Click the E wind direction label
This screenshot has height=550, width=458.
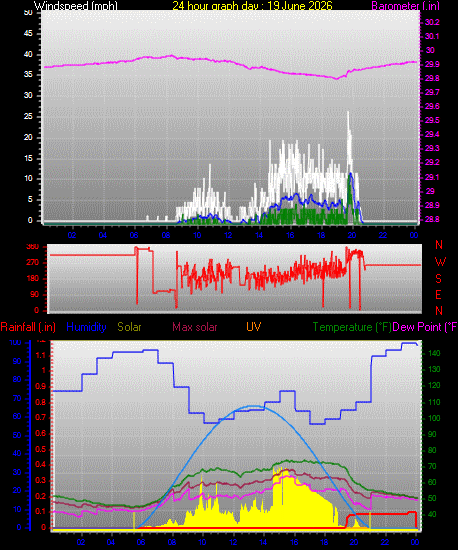tap(438, 295)
